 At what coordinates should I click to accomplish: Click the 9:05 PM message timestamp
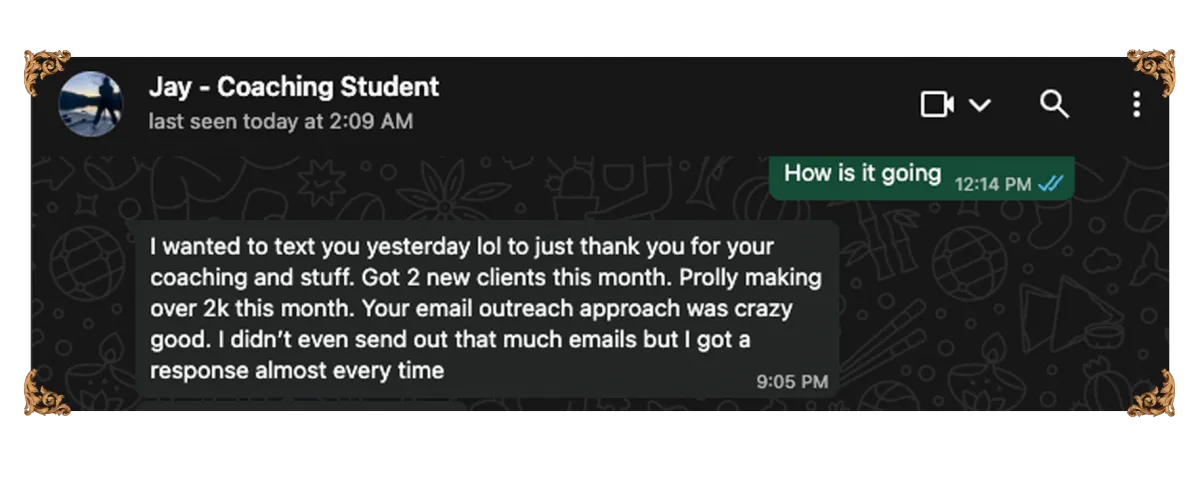click(792, 381)
